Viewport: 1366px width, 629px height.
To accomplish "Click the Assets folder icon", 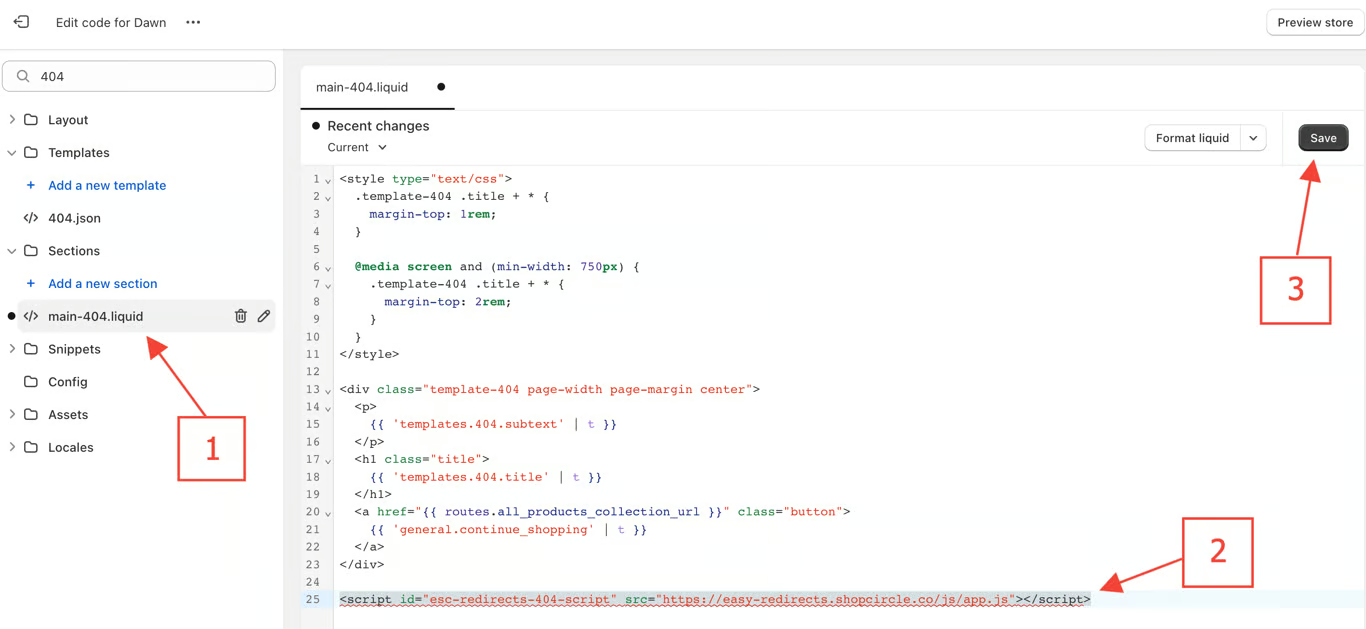I will coord(31,415).
